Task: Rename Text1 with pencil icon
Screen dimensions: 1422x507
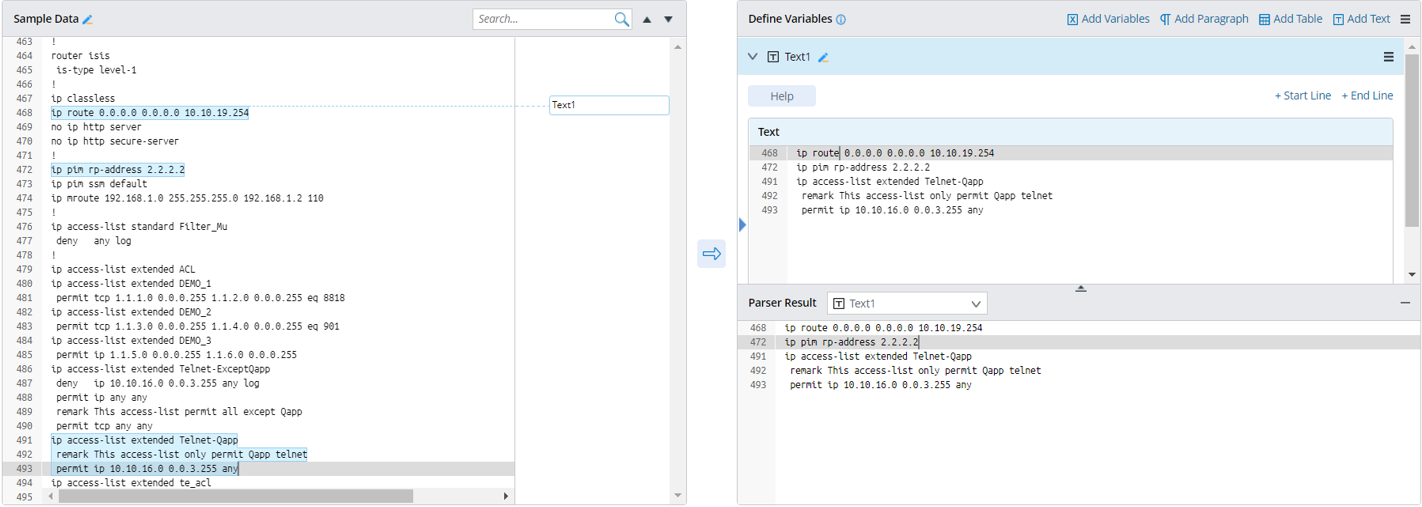Action: coord(823,58)
